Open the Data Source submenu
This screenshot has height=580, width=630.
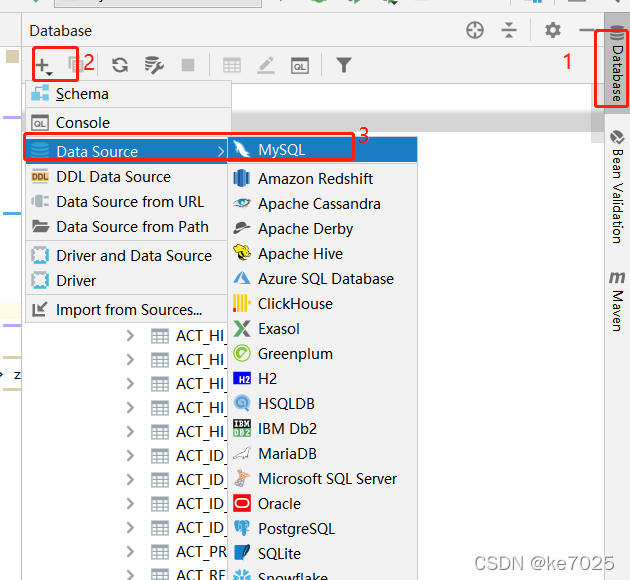tap(127, 151)
